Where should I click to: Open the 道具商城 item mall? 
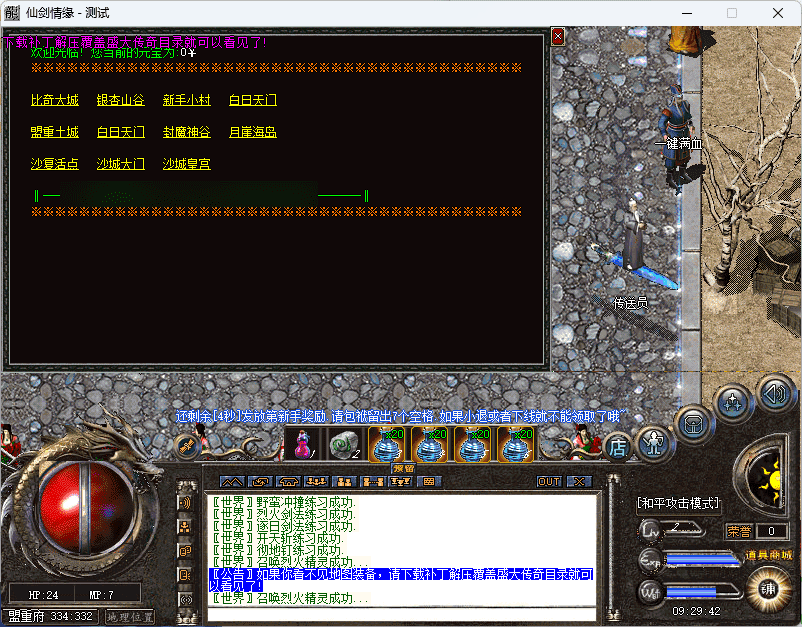click(x=768, y=555)
